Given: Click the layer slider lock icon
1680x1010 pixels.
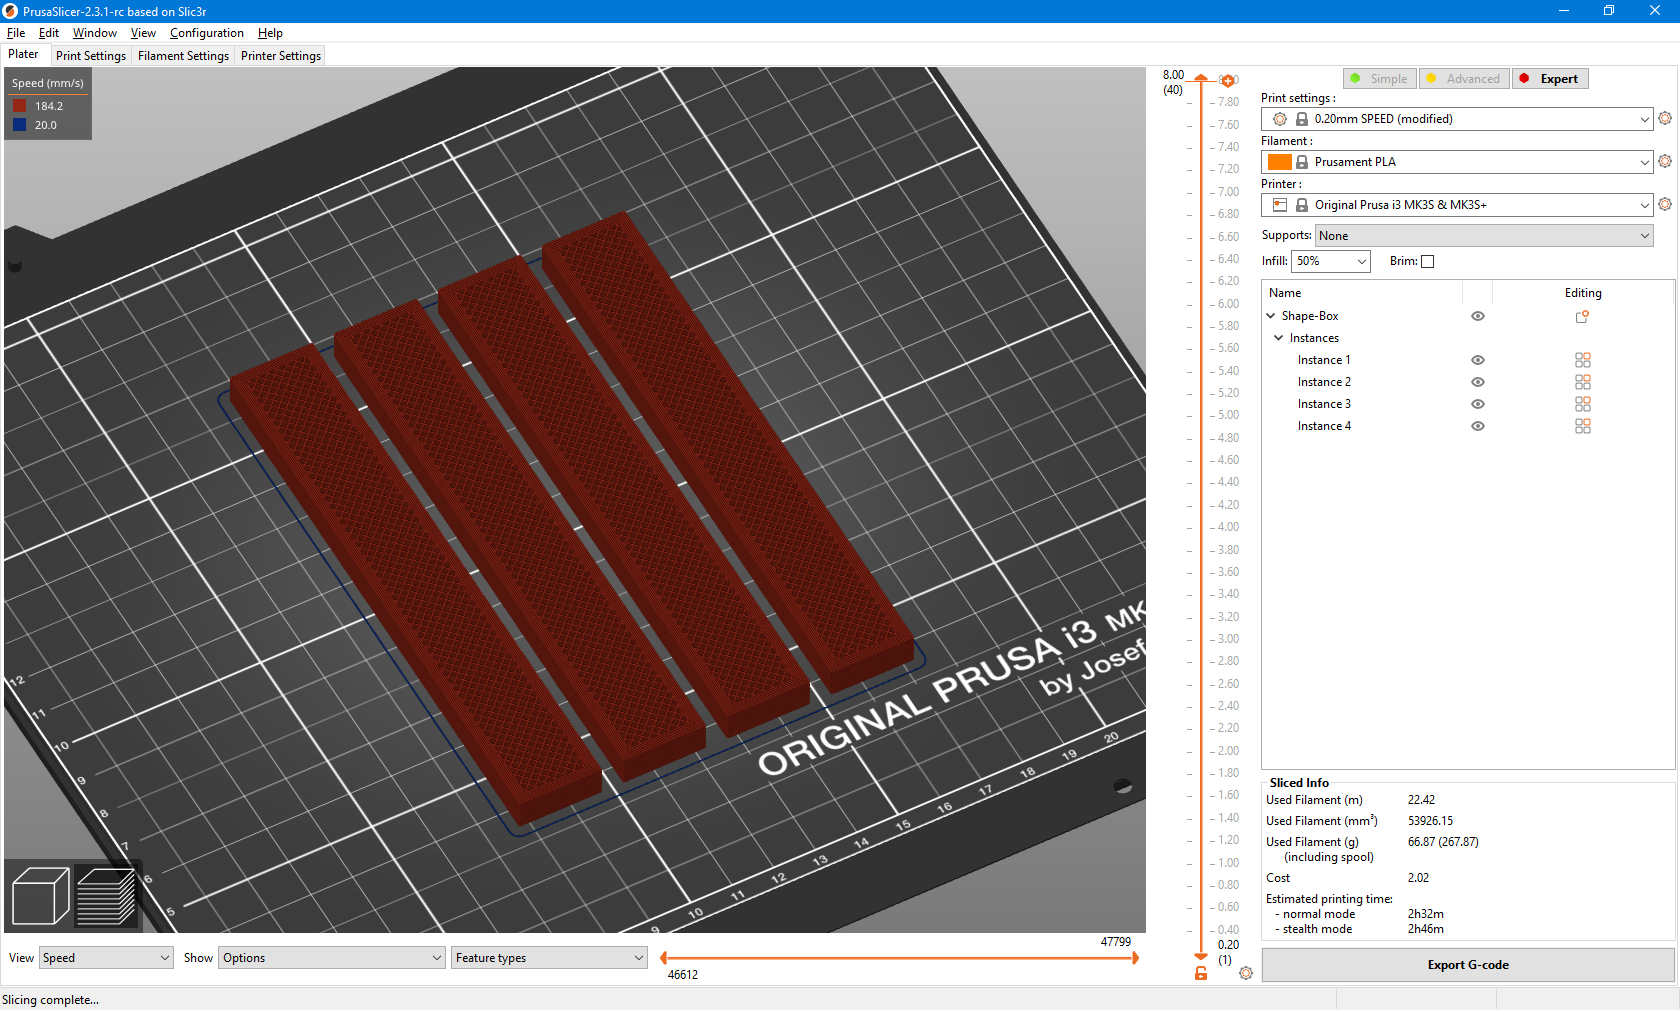Looking at the screenshot, I should point(1201,973).
